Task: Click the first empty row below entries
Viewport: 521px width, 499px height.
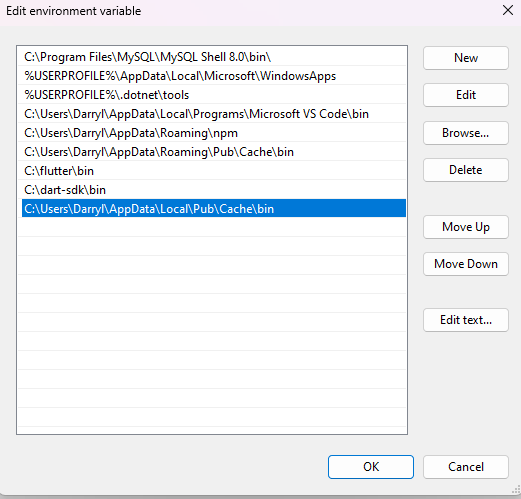Action: click(214, 227)
